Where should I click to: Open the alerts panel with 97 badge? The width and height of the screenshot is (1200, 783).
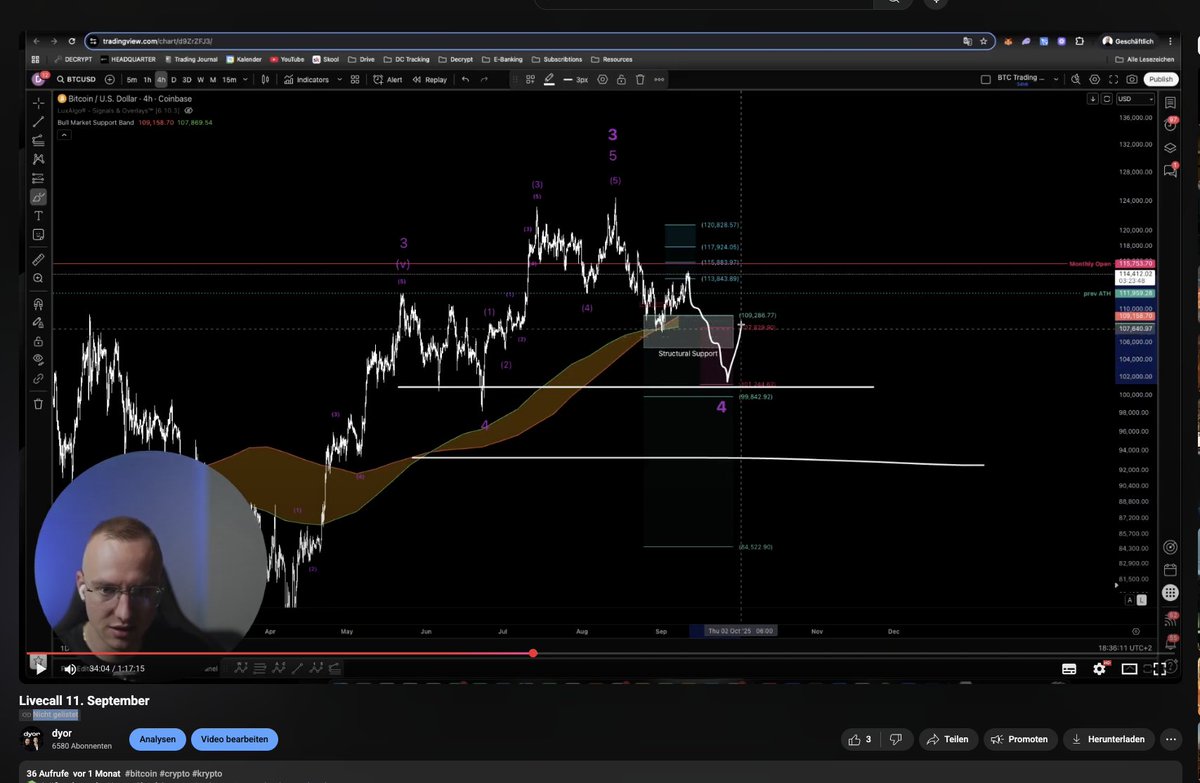tap(1171, 125)
